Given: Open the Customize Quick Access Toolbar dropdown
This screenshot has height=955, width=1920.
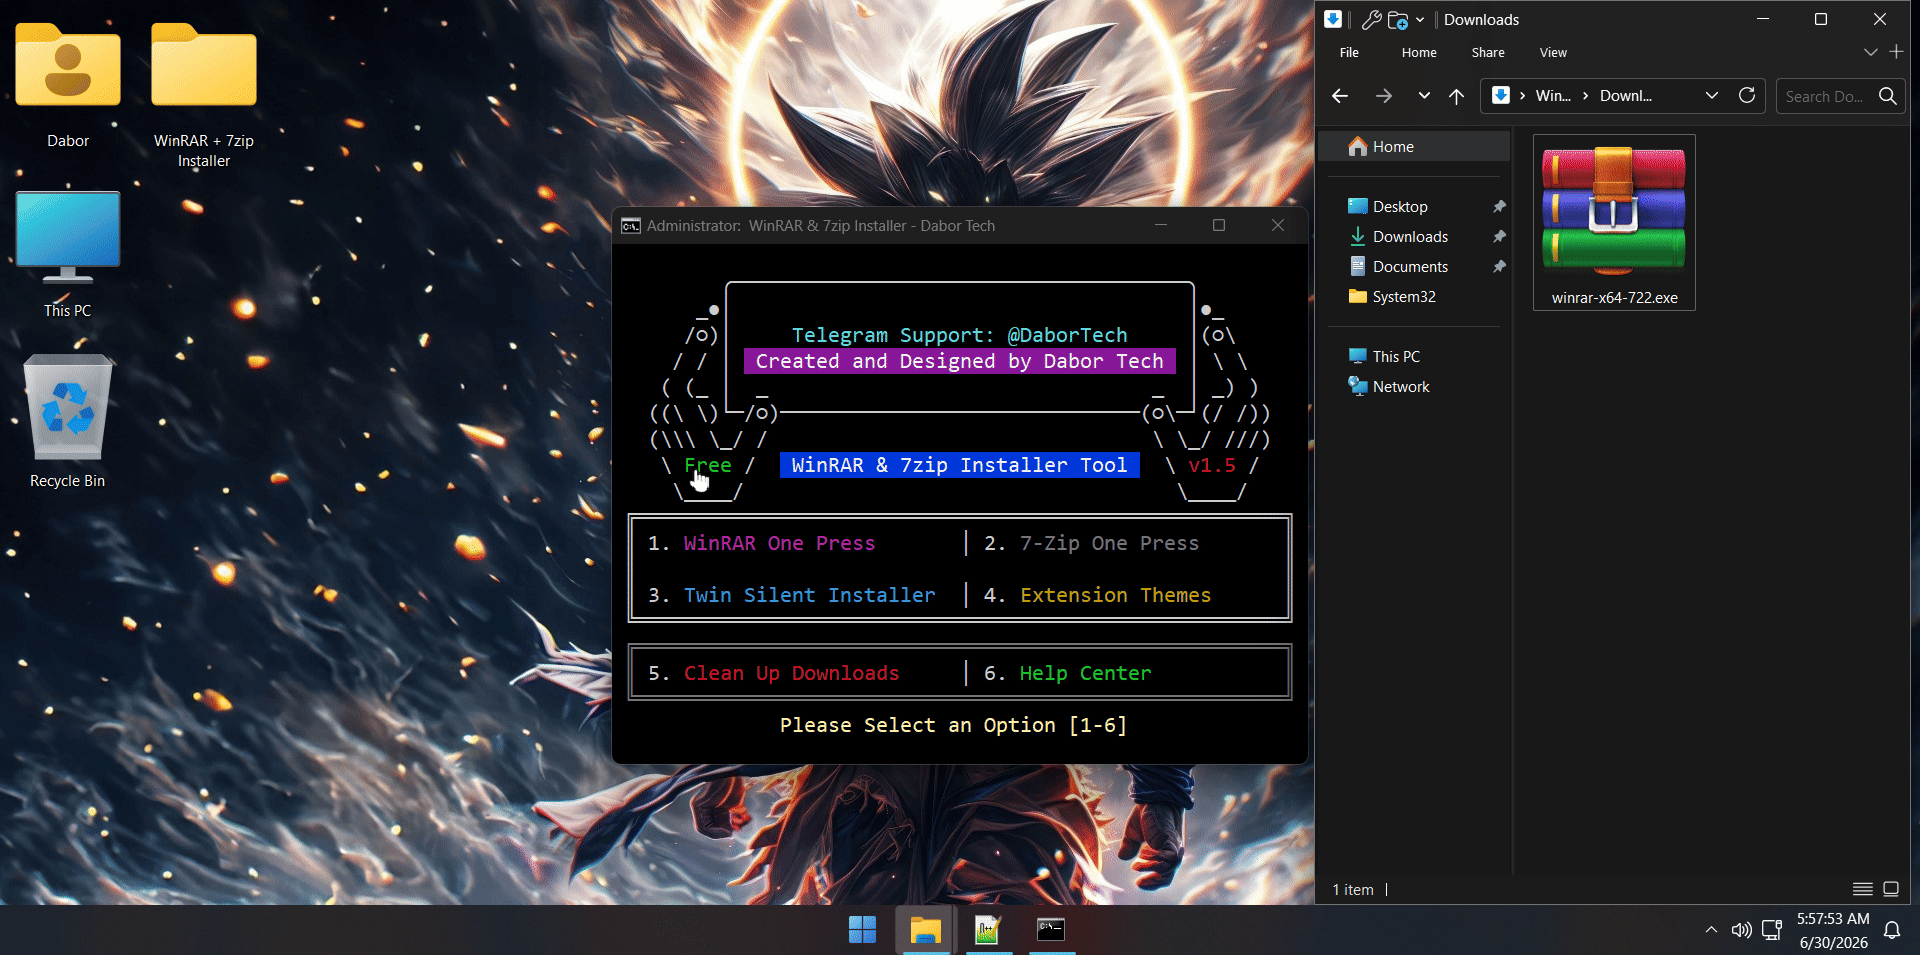Looking at the screenshot, I should pyautogui.click(x=1420, y=19).
